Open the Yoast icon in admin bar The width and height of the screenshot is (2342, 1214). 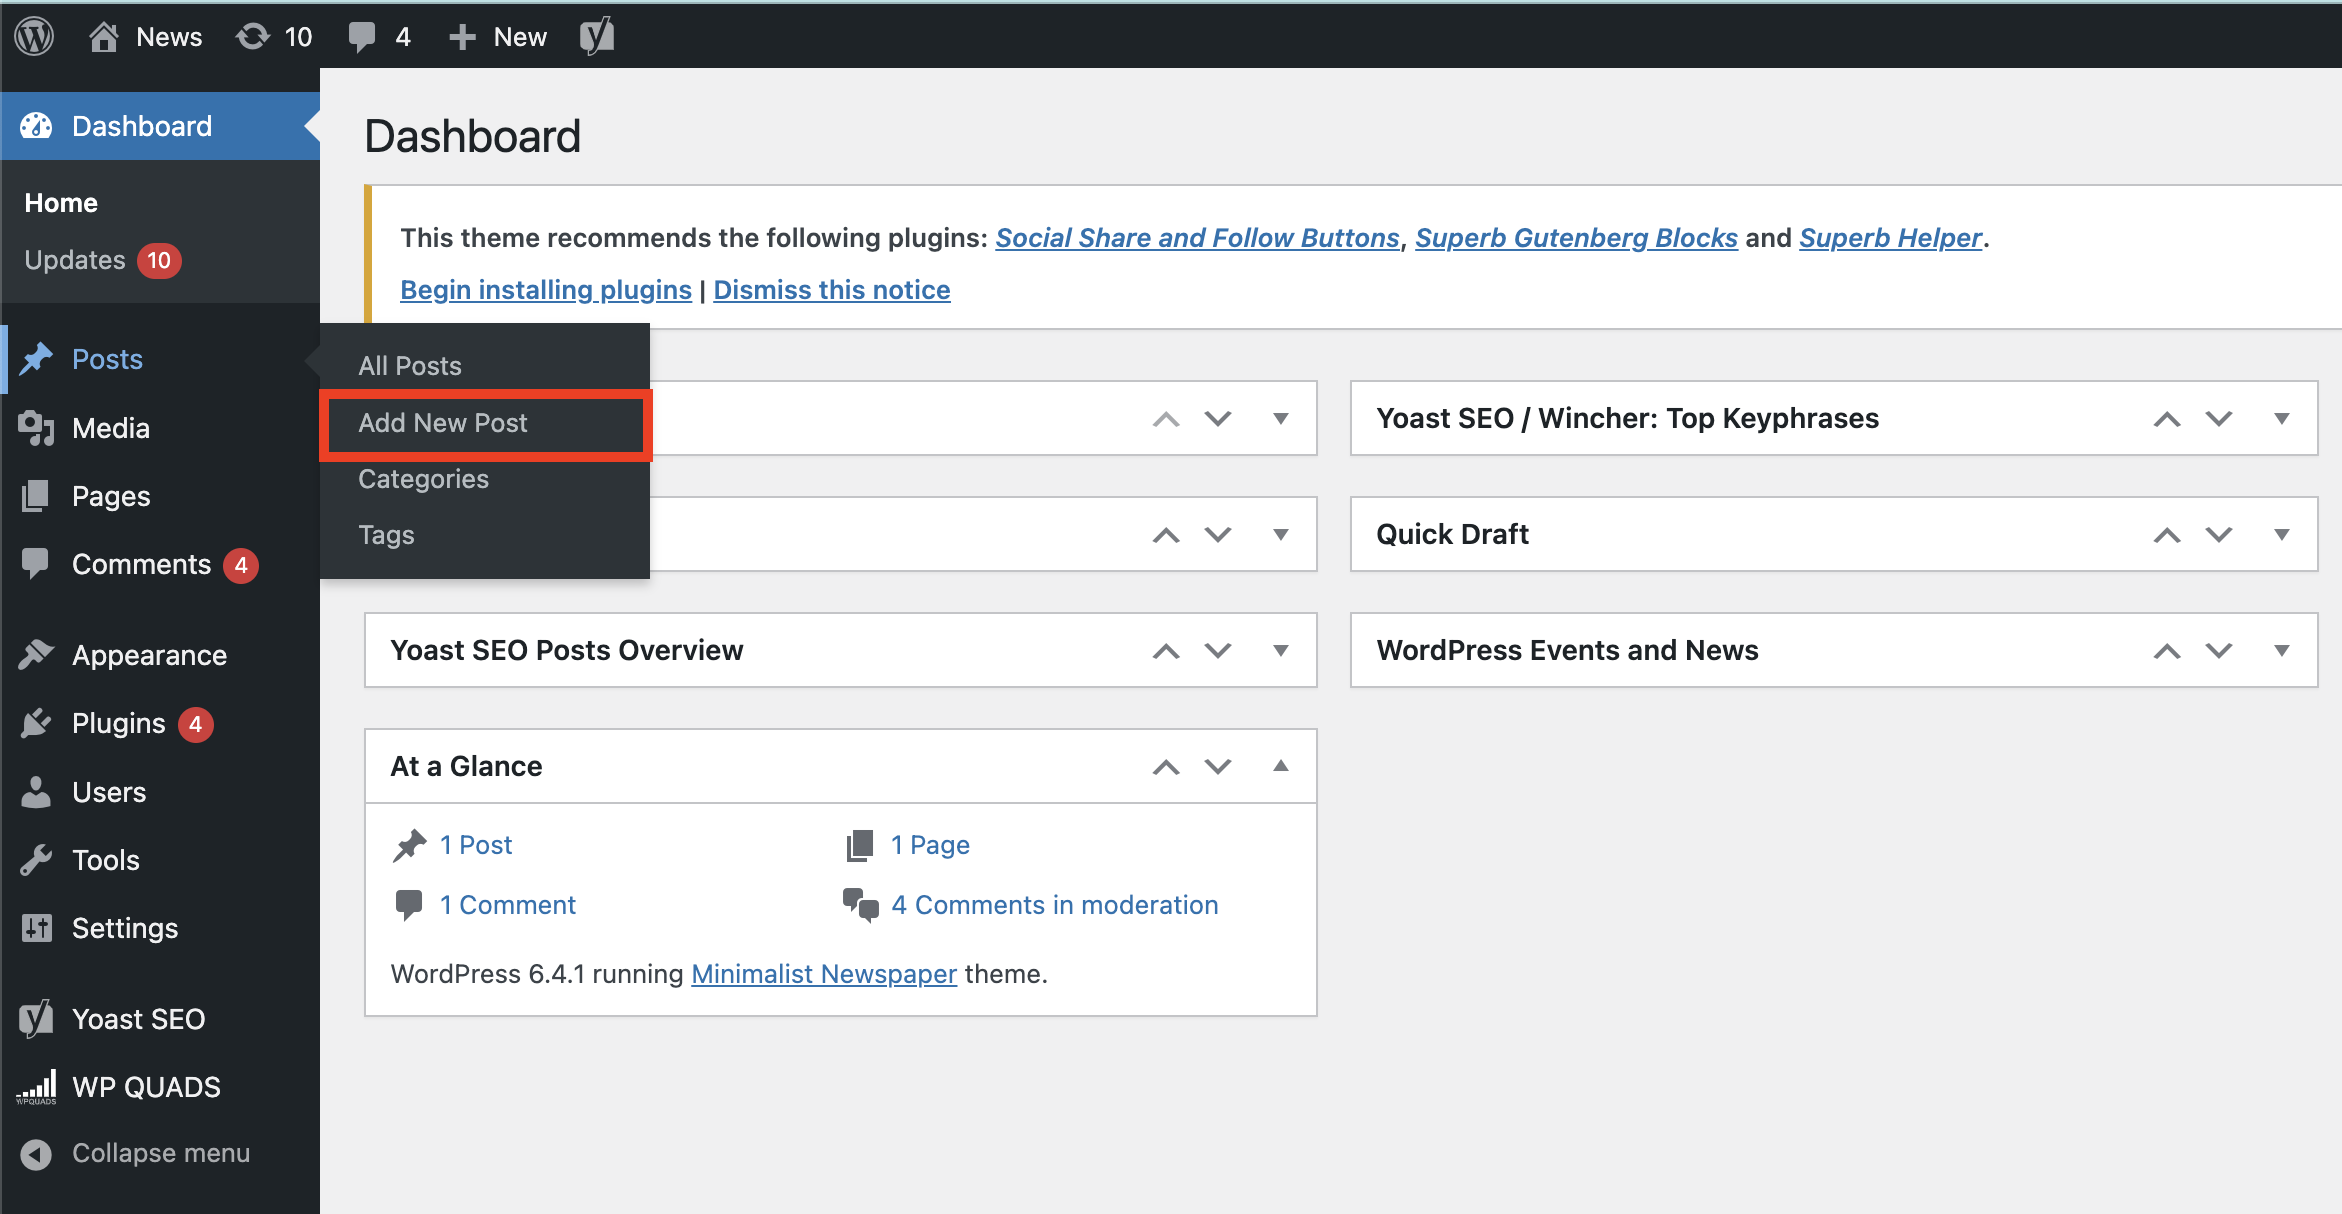(597, 36)
